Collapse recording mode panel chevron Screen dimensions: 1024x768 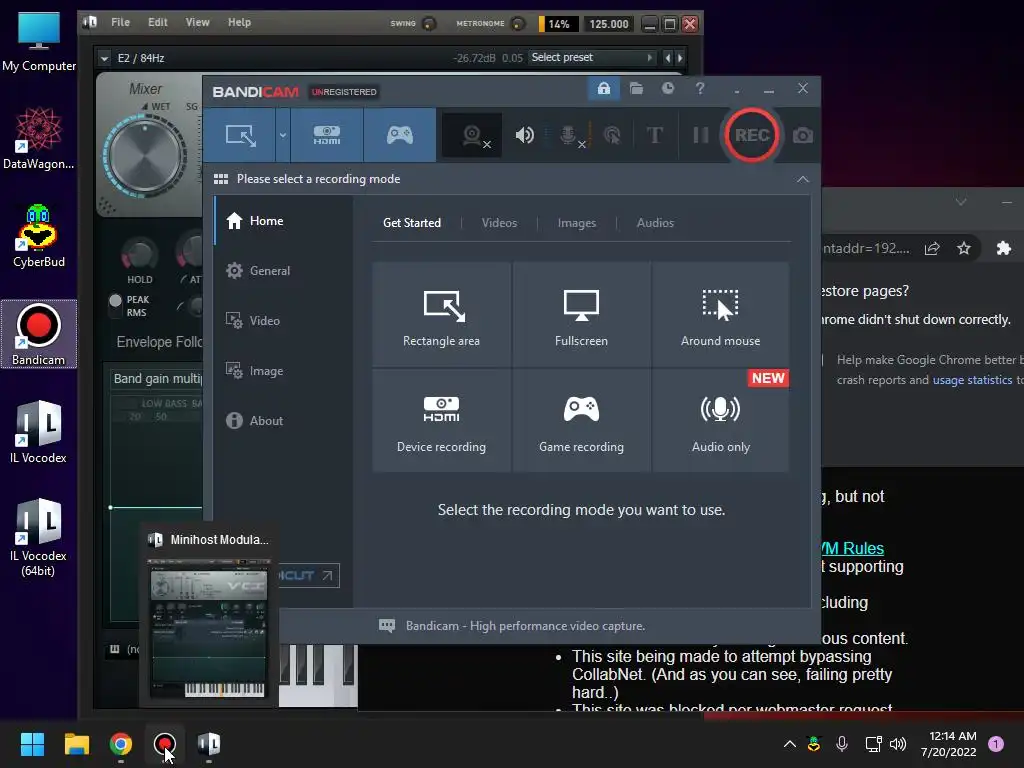(803, 179)
